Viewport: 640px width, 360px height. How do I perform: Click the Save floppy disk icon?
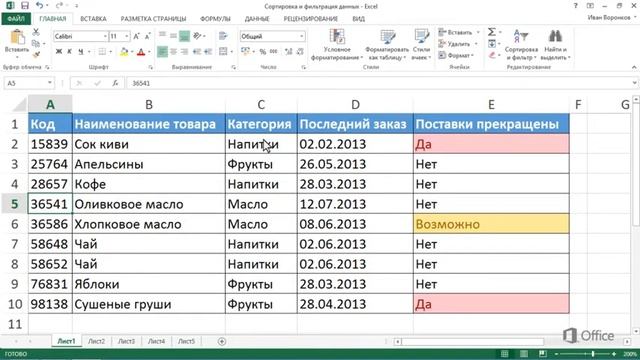(24, 6)
